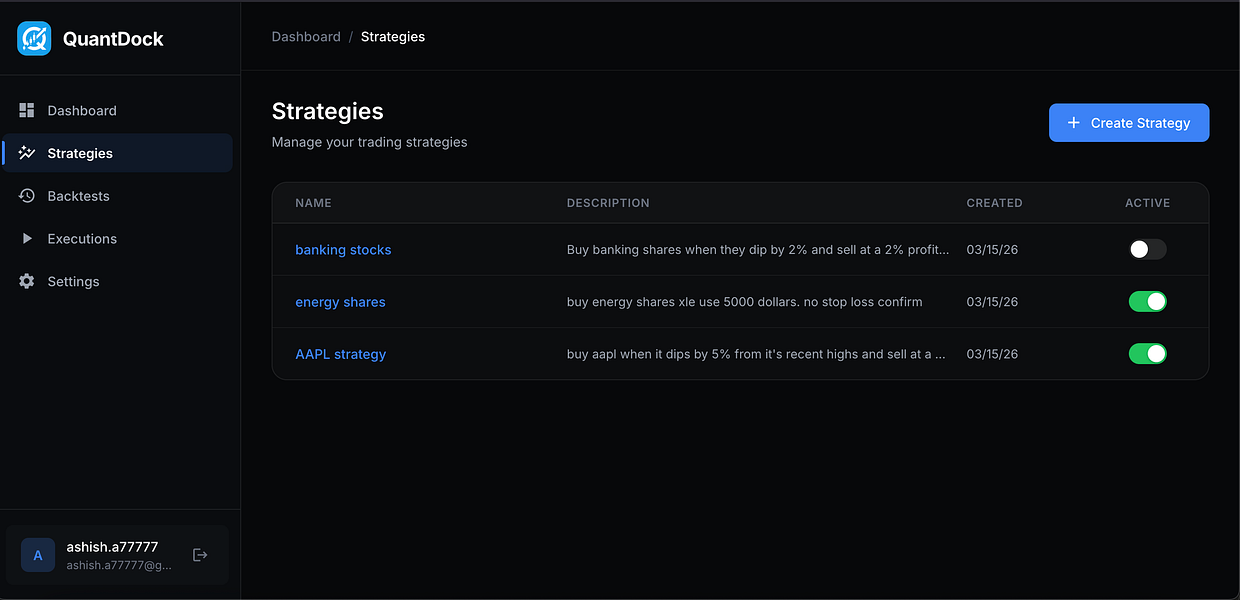Open the energy shares strategy link
The height and width of the screenshot is (600, 1240).
[340, 302]
